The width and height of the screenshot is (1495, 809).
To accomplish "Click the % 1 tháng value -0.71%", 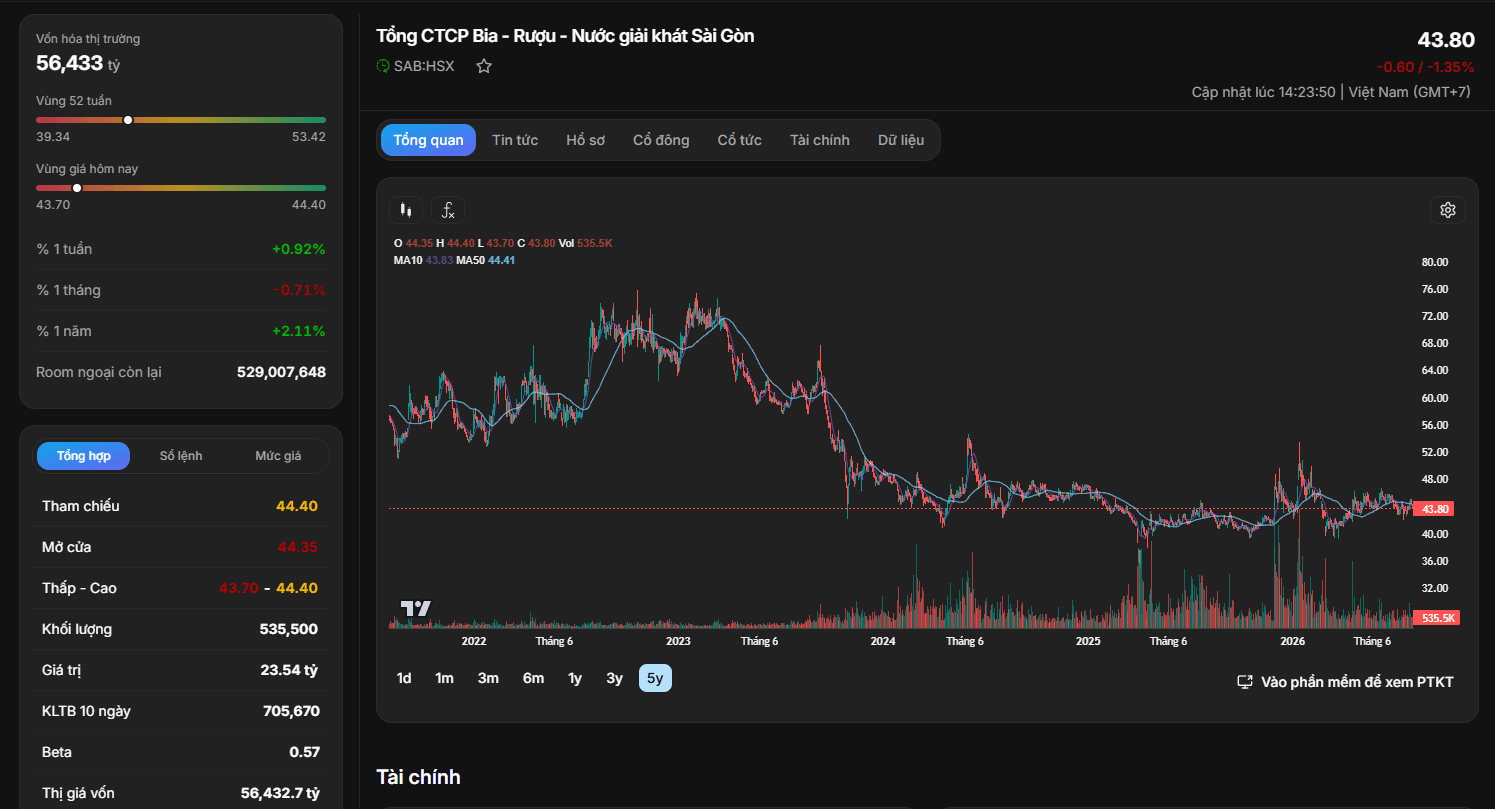I will (299, 290).
